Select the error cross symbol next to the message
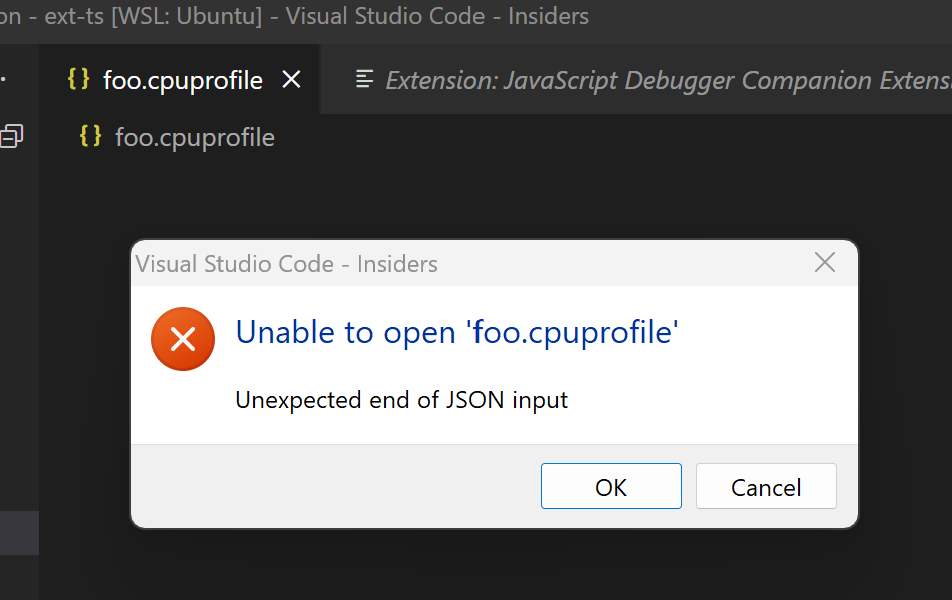 click(182, 339)
